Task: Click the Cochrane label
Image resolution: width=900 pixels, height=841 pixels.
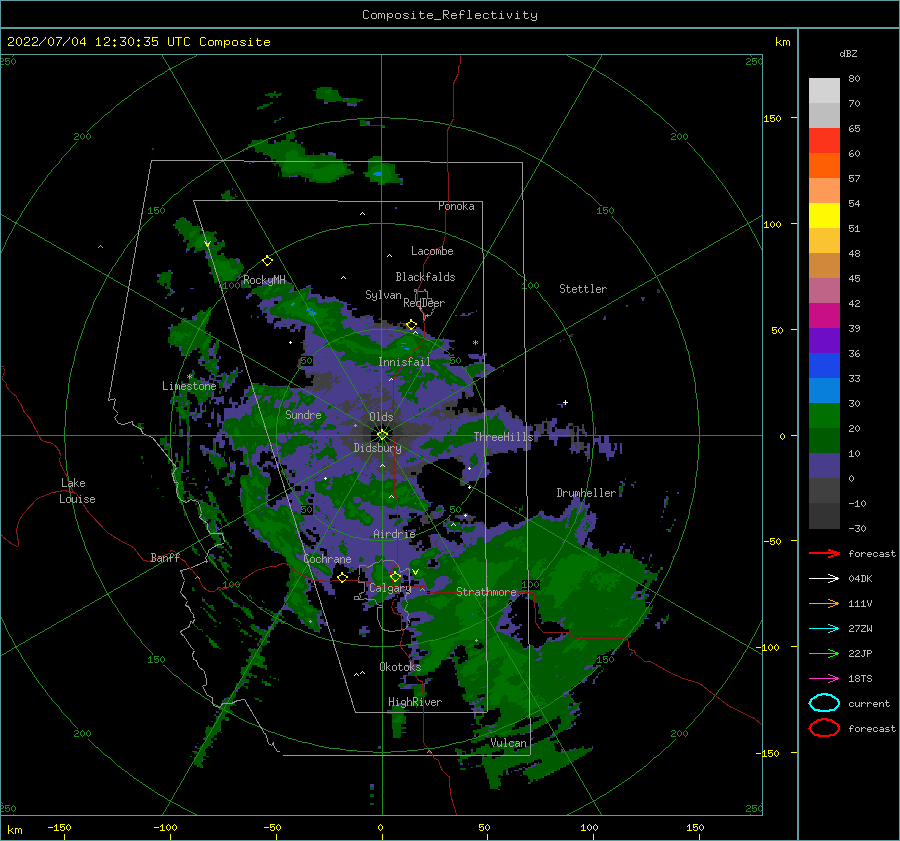Action: (327, 559)
